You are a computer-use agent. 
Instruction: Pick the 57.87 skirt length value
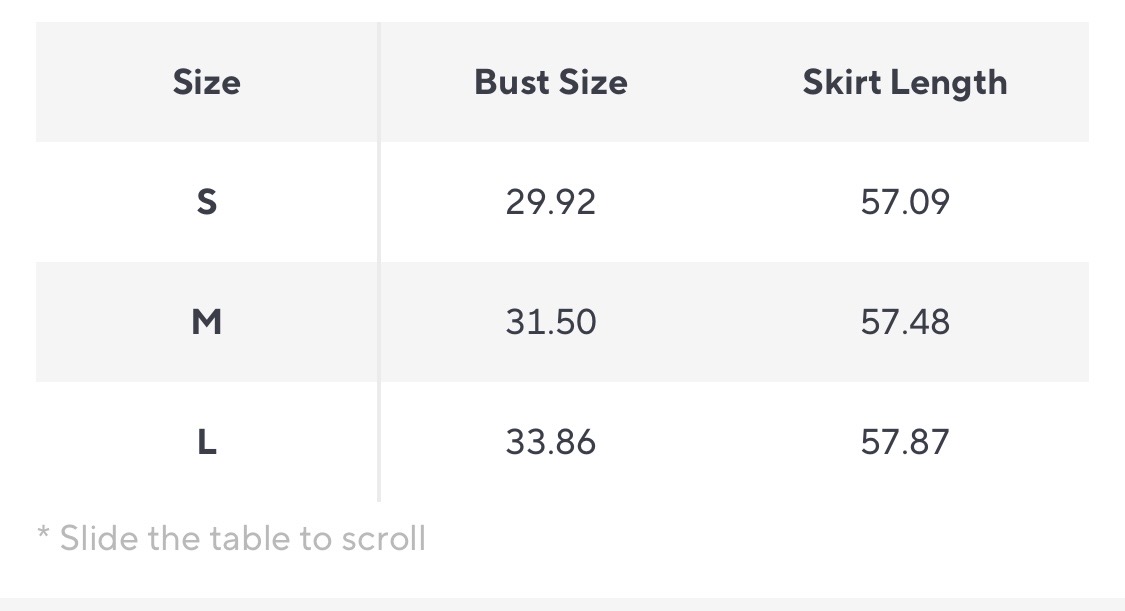pos(904,442)
